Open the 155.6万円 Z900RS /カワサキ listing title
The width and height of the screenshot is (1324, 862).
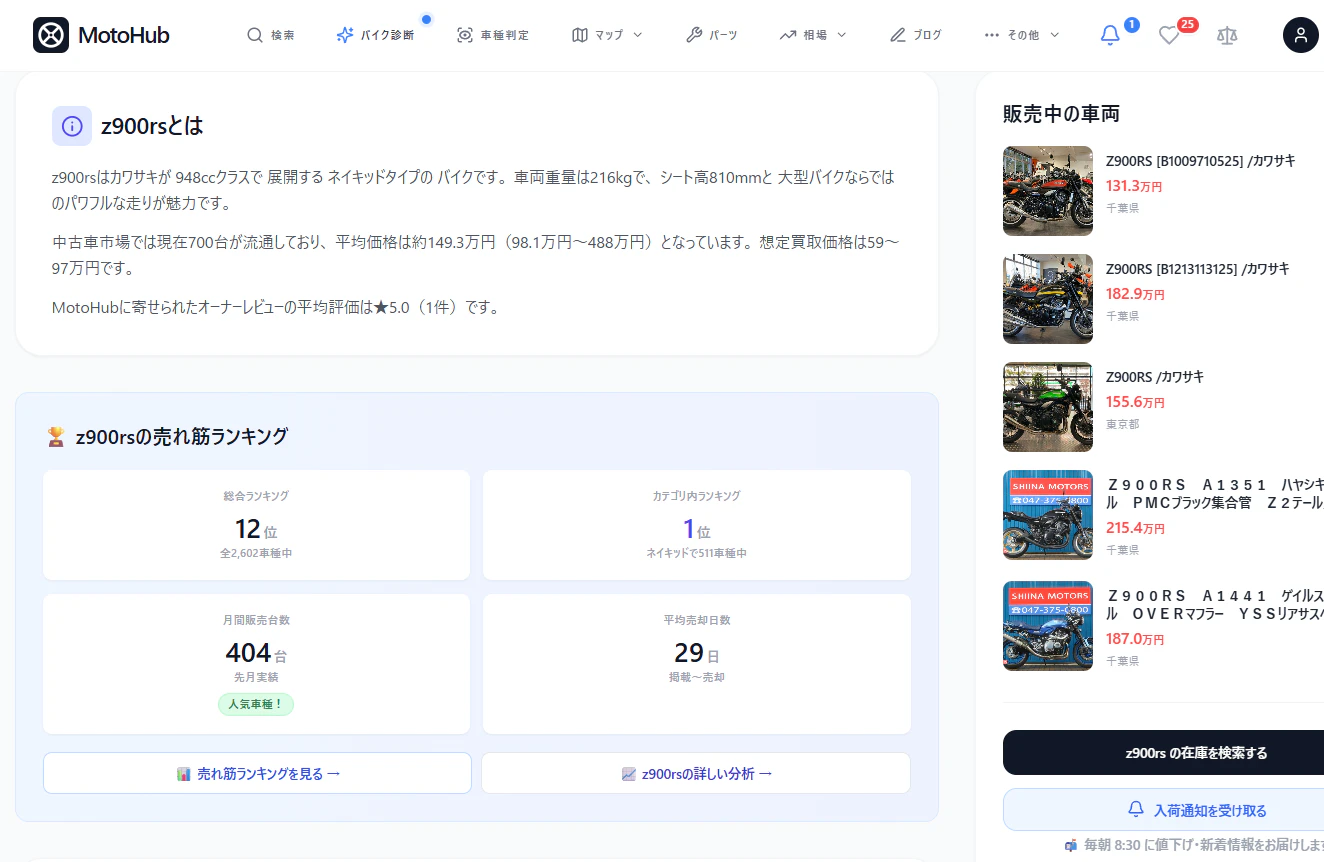tap(1155, 377)
